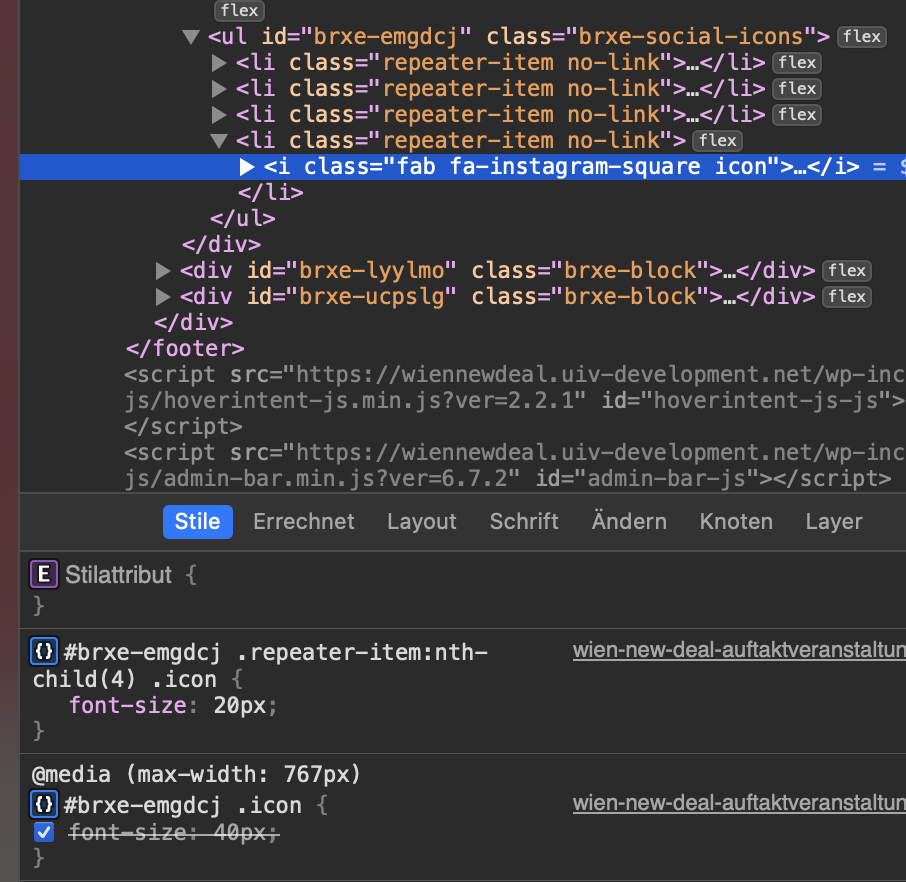Expand the first repeater-item li element
Image resolution: width=906 pixels, height=882 pixels.
click(x=218, y=63)
